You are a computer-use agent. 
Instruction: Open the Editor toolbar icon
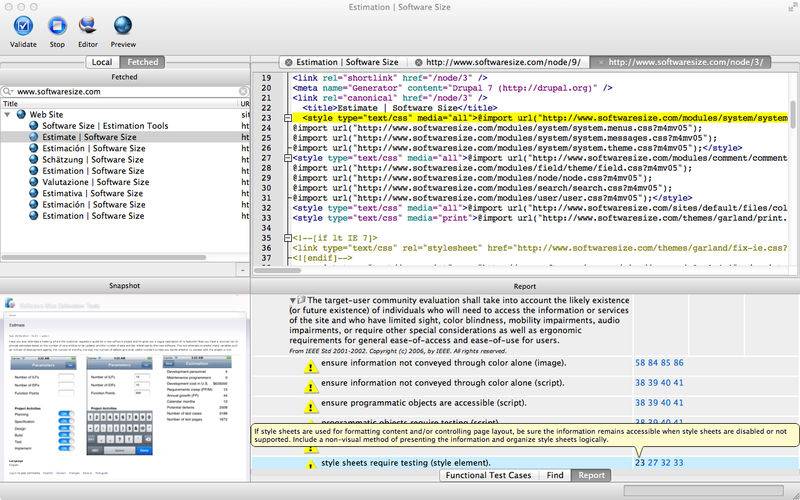click(88, 26)
